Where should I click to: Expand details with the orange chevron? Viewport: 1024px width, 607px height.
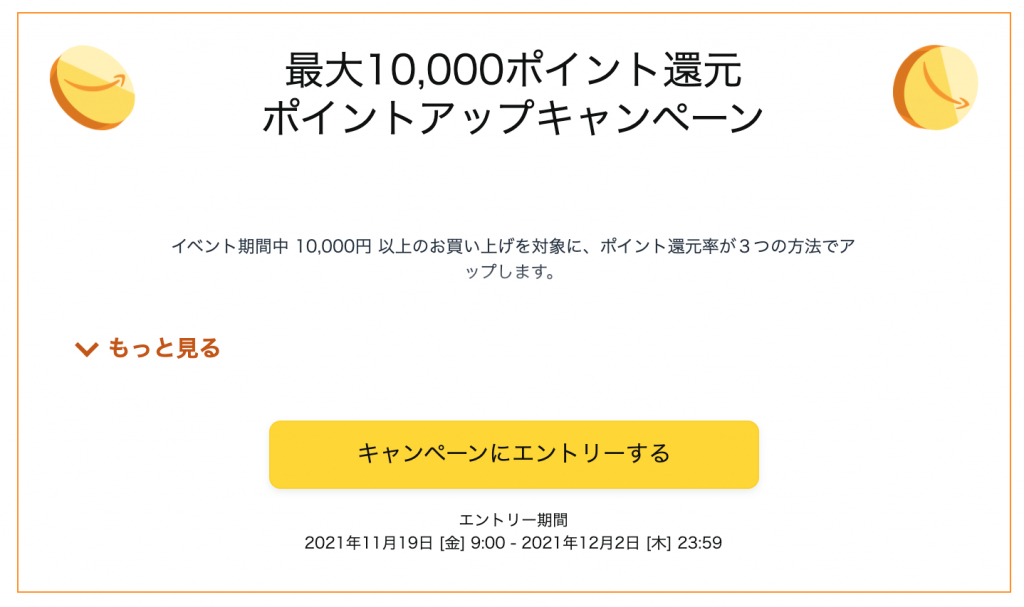(x=87, y=349)
